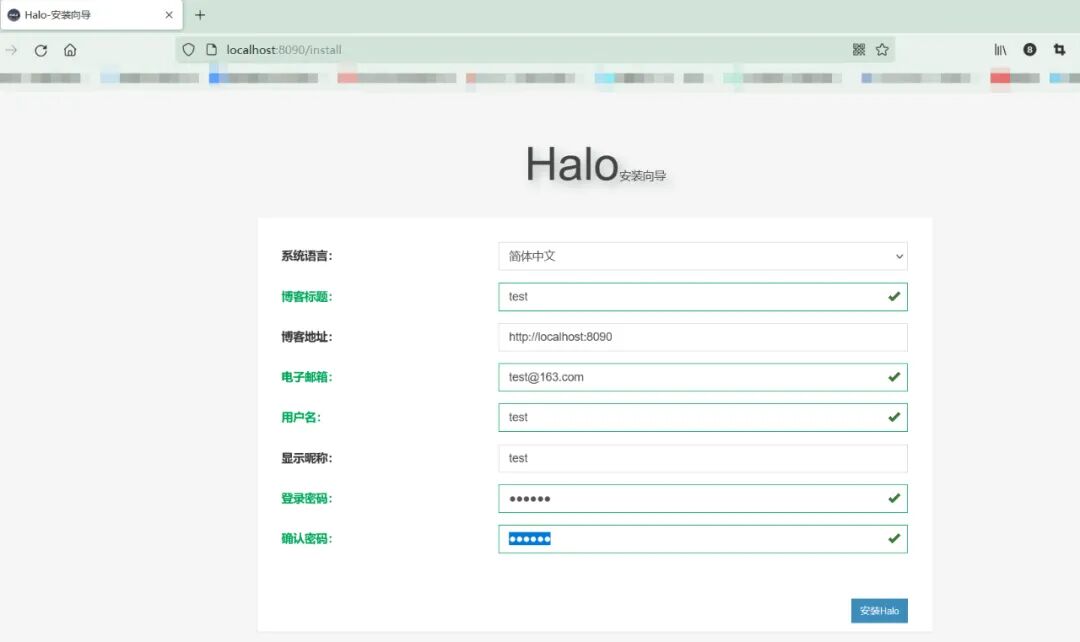Viewport: 1080px width, 642px height.
Task: Click the round extension badge icon
Action: coord(1030,50)
